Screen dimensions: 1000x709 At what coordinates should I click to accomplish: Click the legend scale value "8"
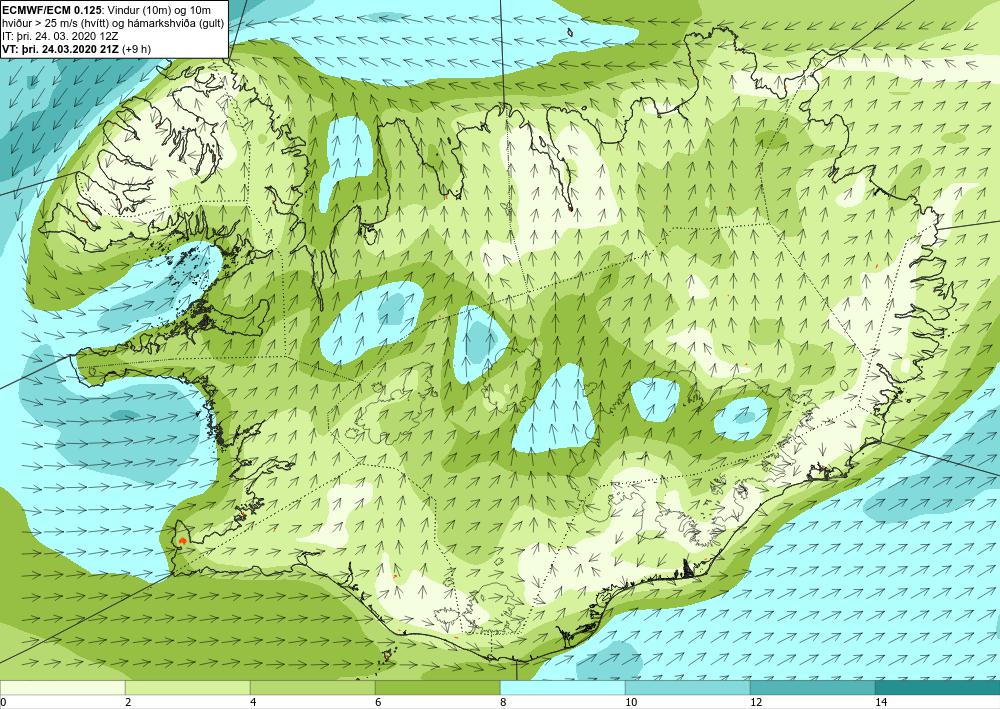point(503,702)
